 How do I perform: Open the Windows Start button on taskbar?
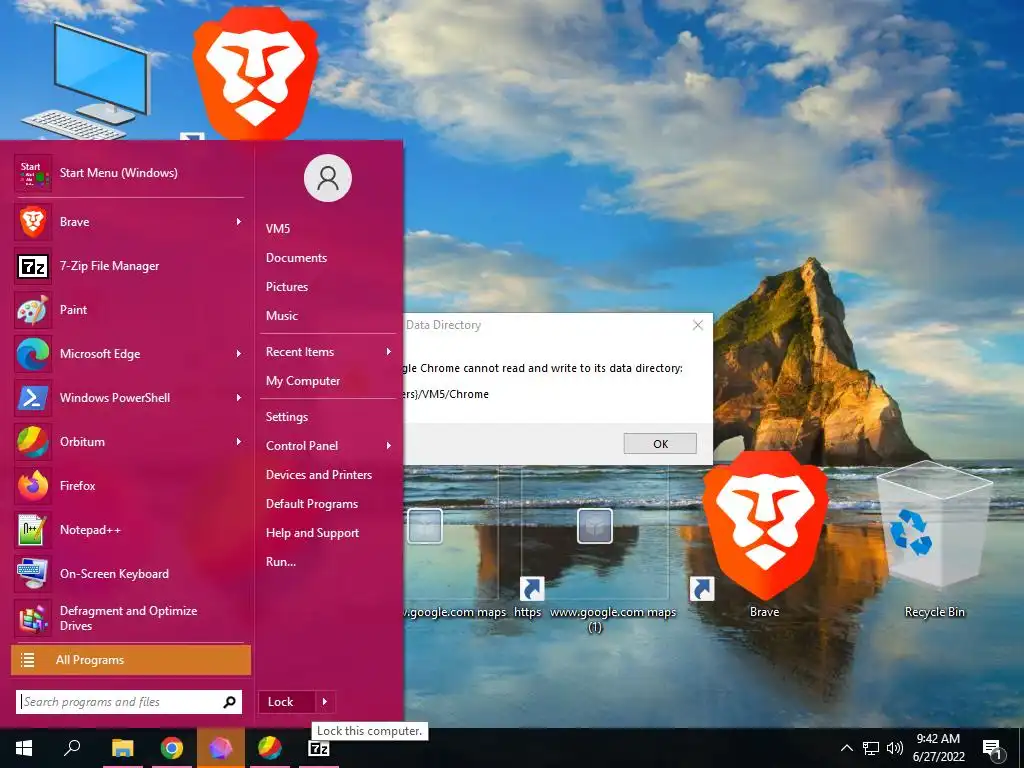tap(24, 748)
